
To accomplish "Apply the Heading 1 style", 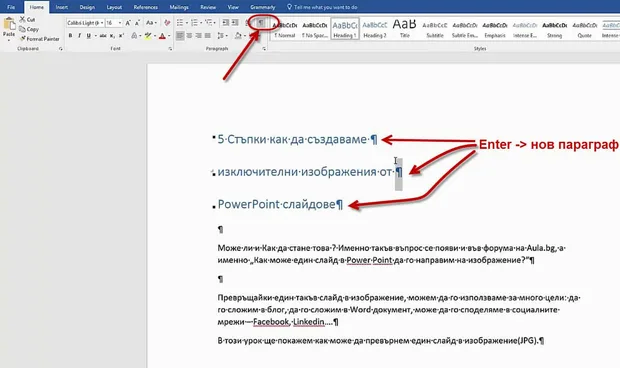I will click(x=345, y=29).
